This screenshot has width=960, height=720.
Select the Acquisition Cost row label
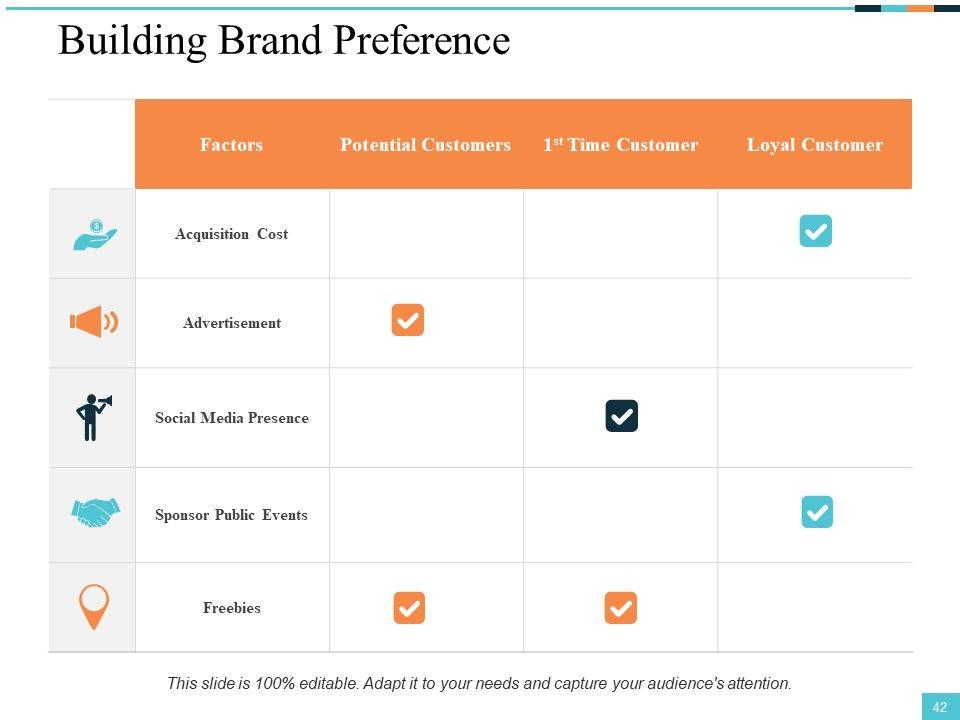[231, 234]
